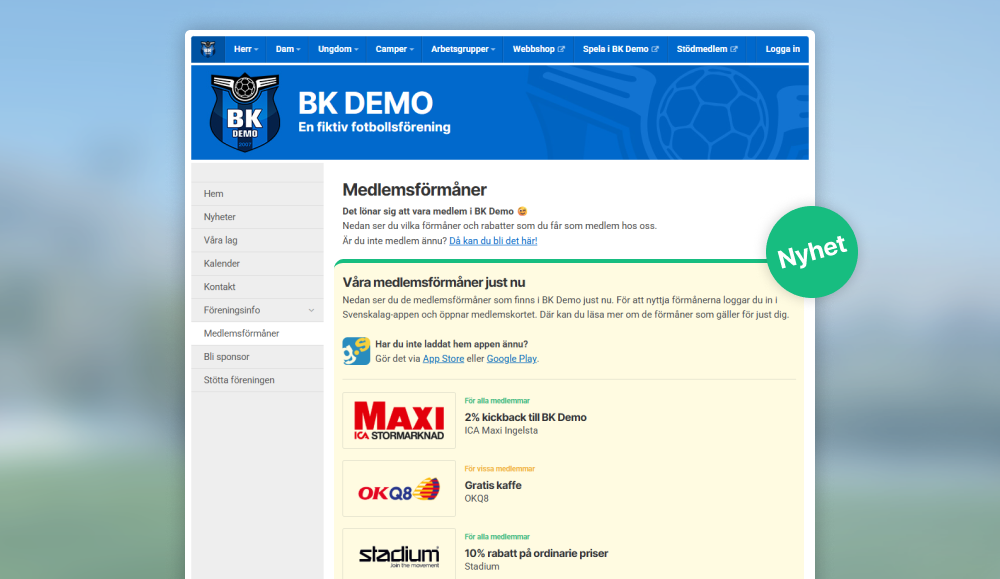The image size is (1000, 579).
Task: Select Bli sponsor in the sidebar
Action: (x=226, y=357)
